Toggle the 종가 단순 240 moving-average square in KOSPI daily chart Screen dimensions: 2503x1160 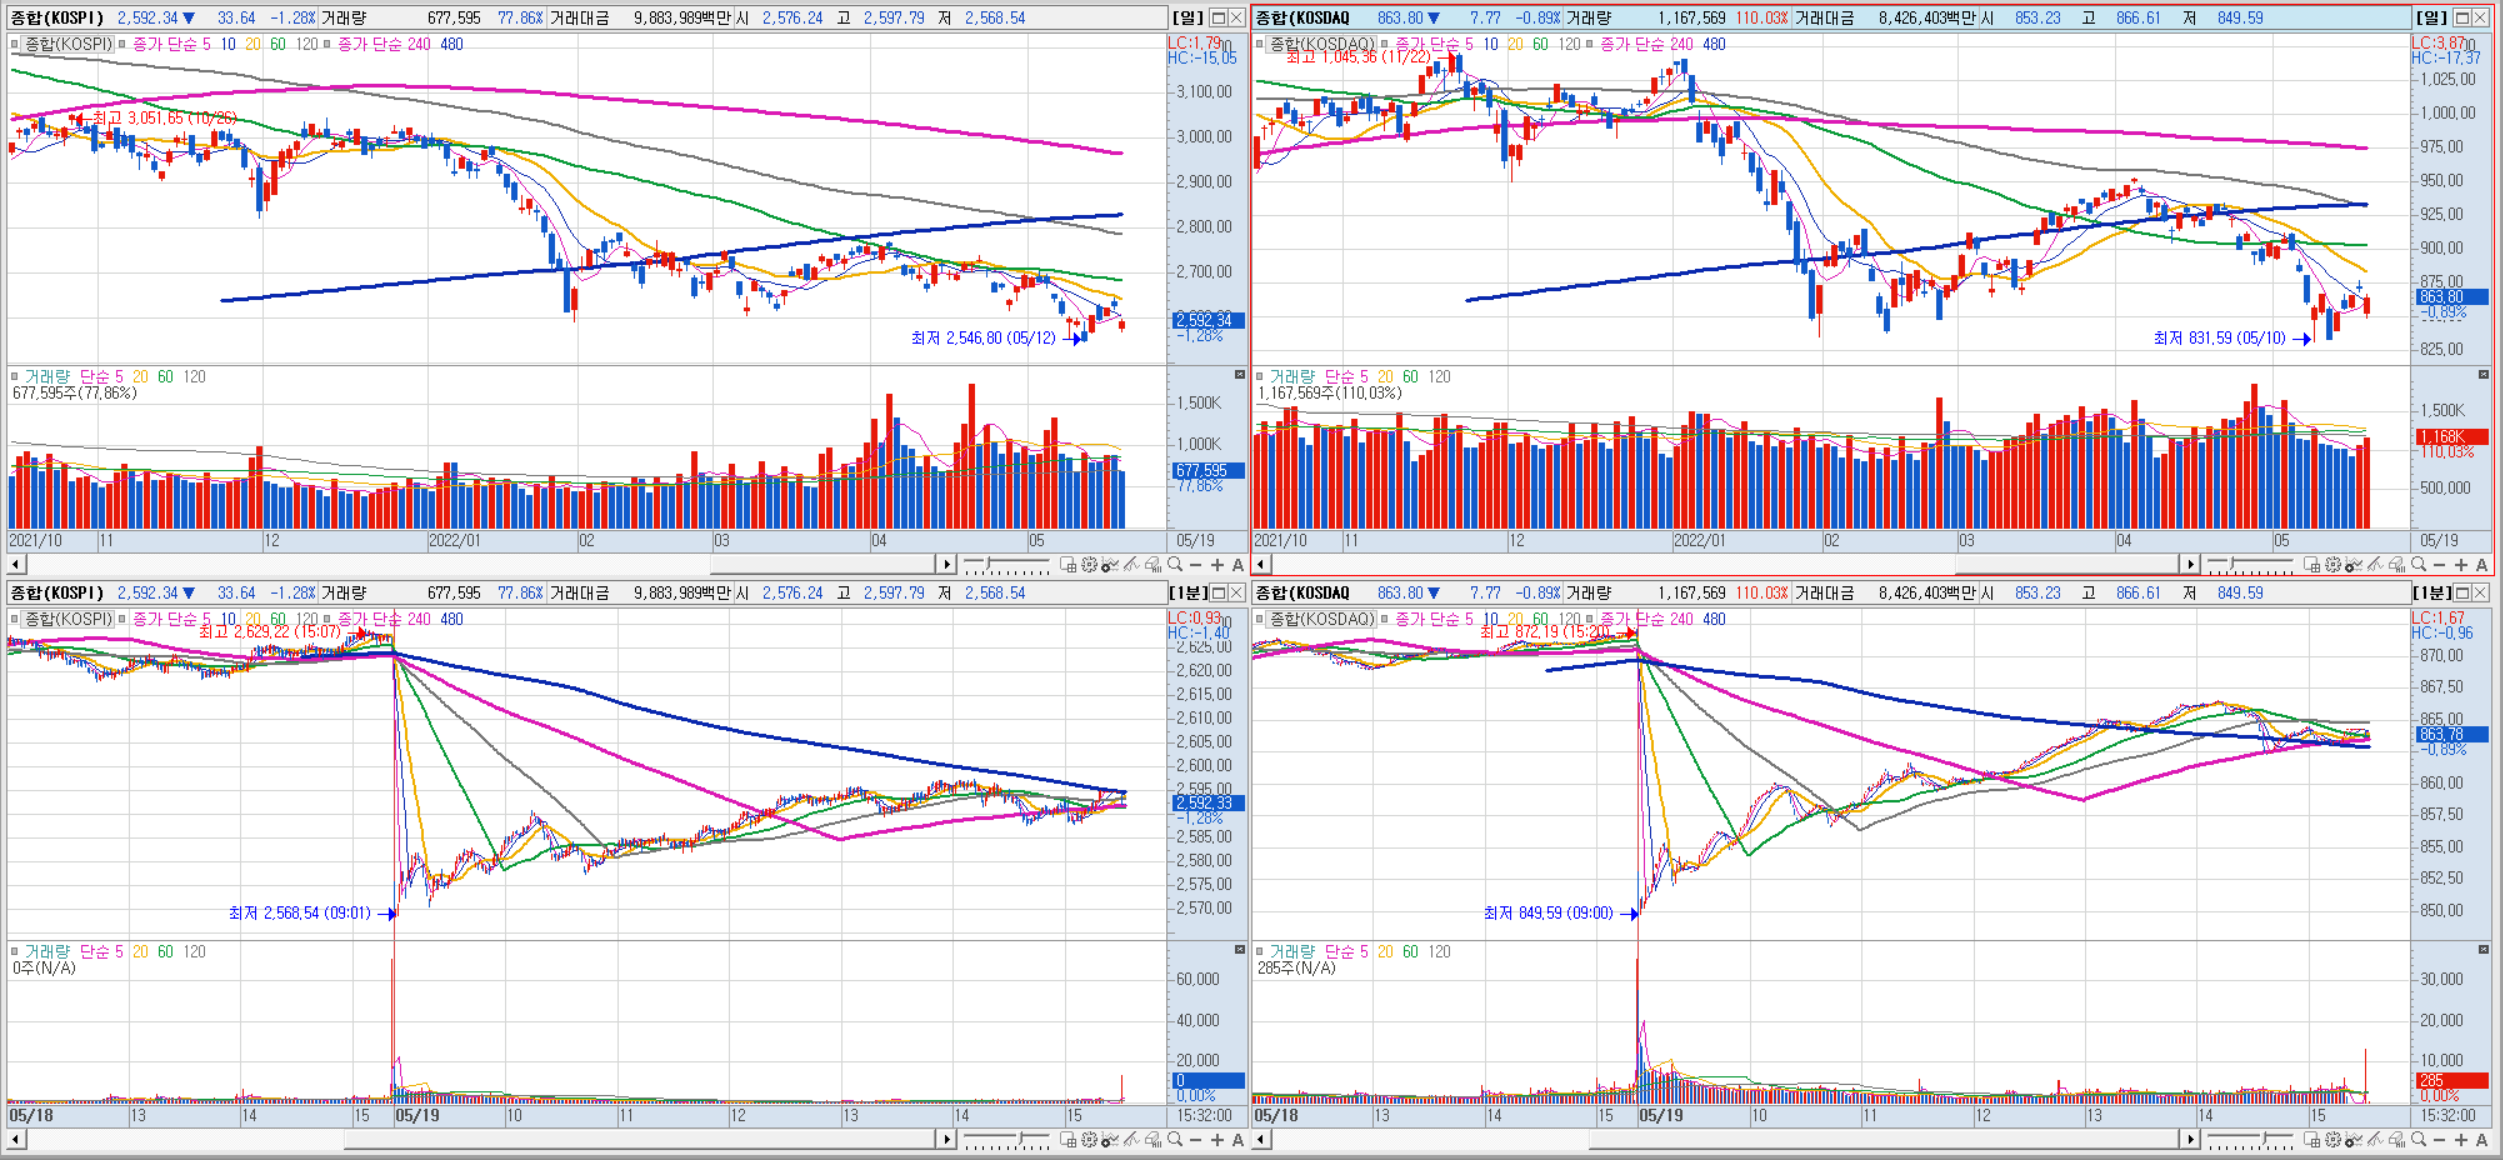click(327, 44)
